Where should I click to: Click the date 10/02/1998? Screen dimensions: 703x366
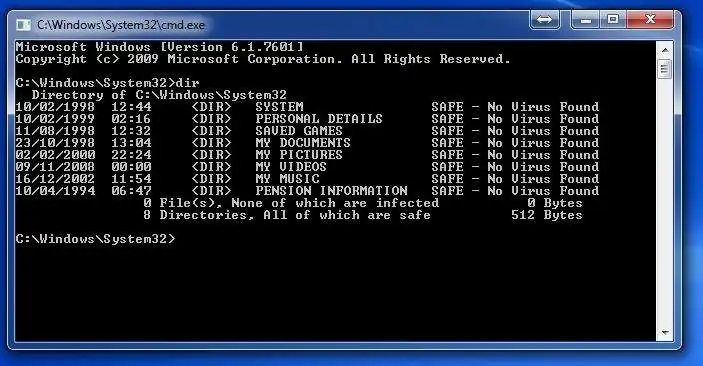click(x=56, y=107)
